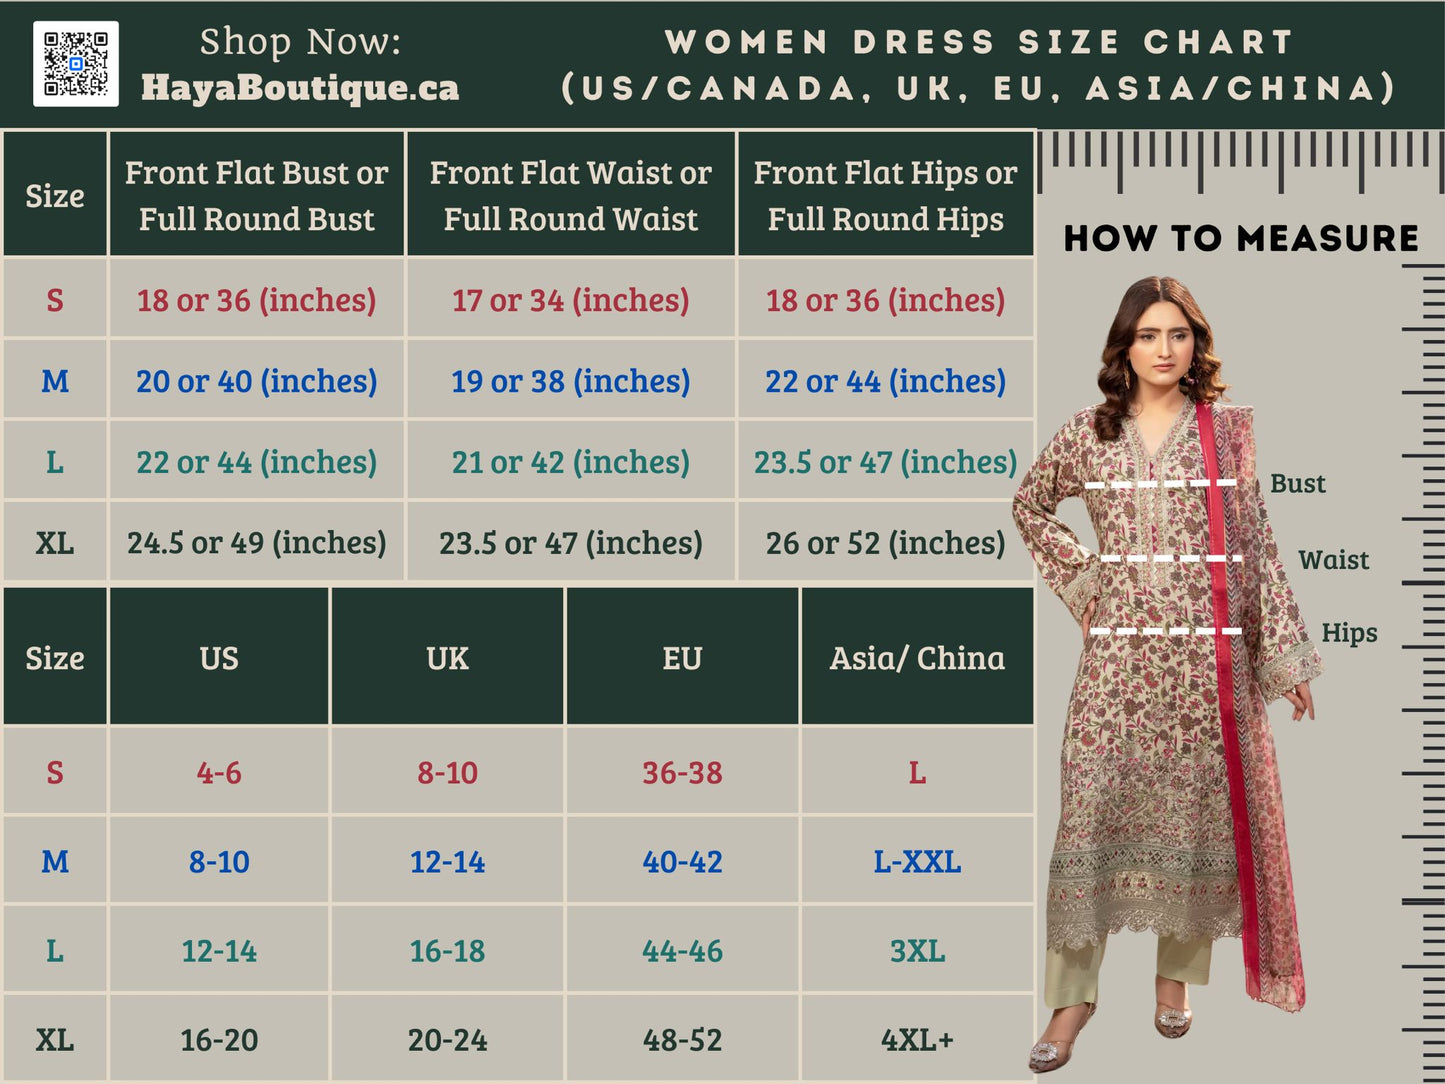Image resolution: width=1445 pixels, height=1084 pixels.
Task: Click the QR code in the header
Action: pos(76,64)
